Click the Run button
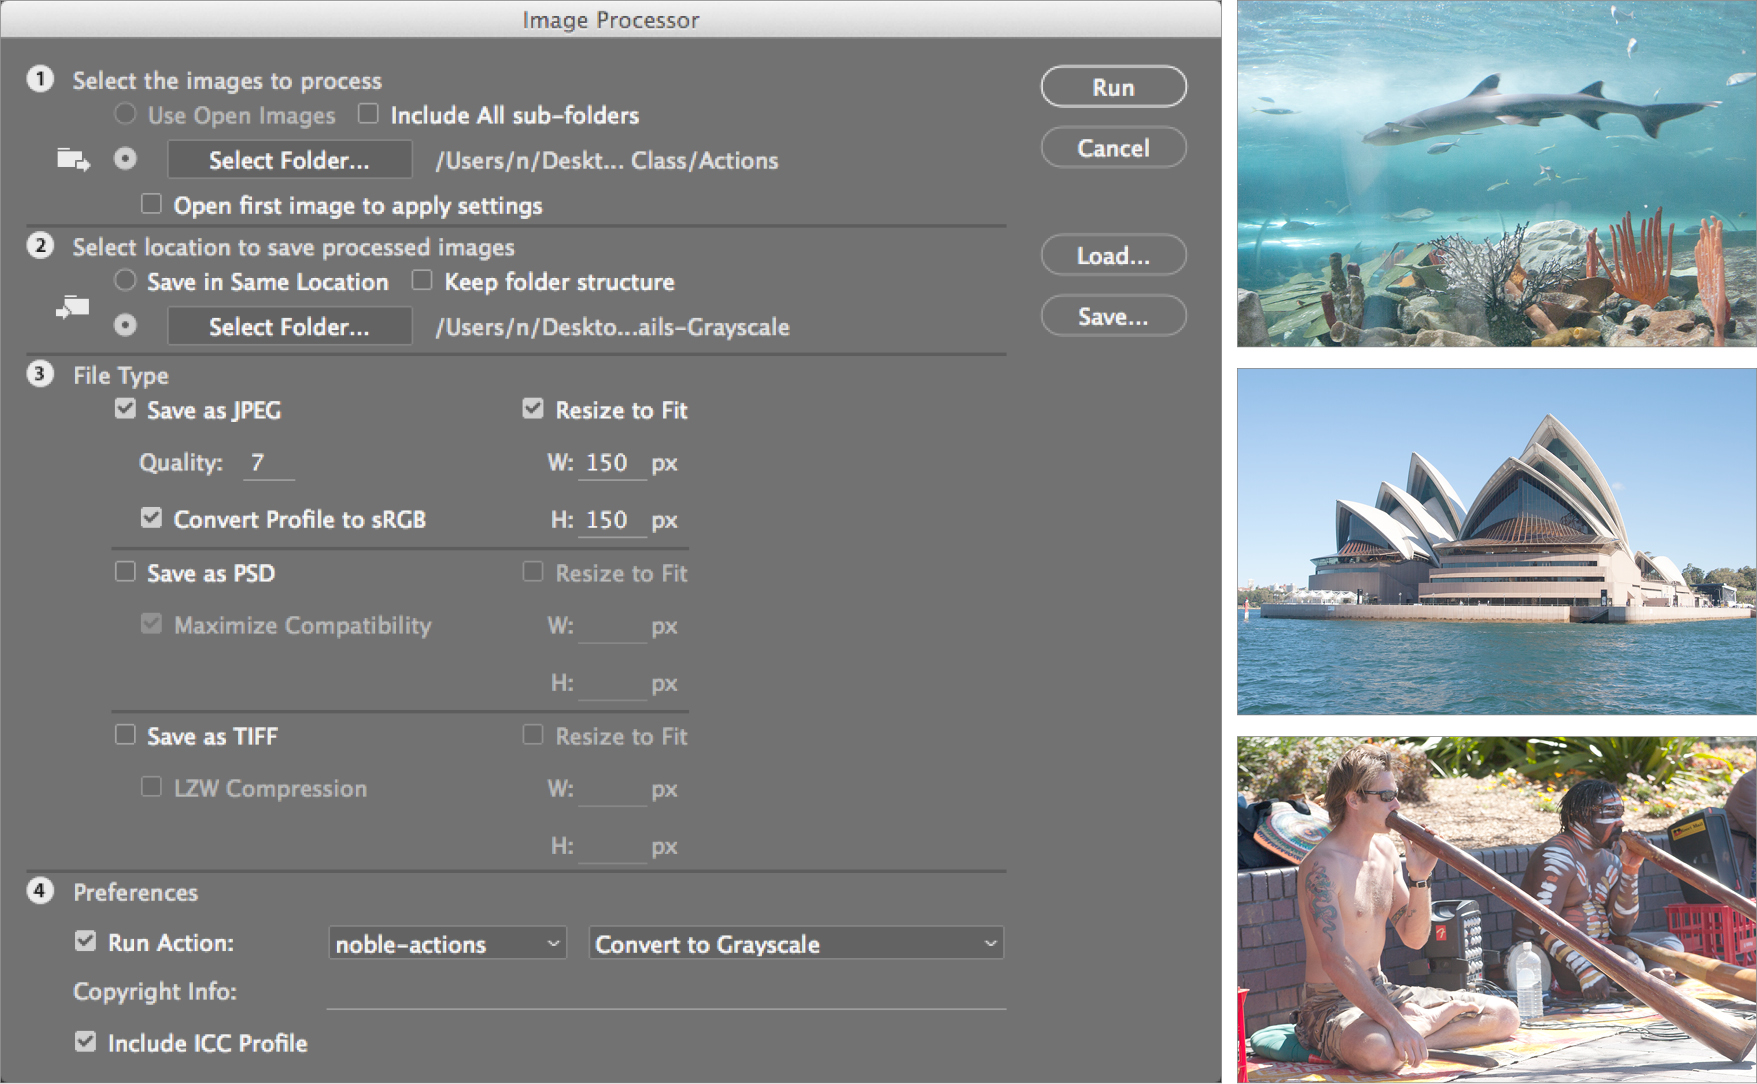The image size is (1757, 1084). (1113, 86)
